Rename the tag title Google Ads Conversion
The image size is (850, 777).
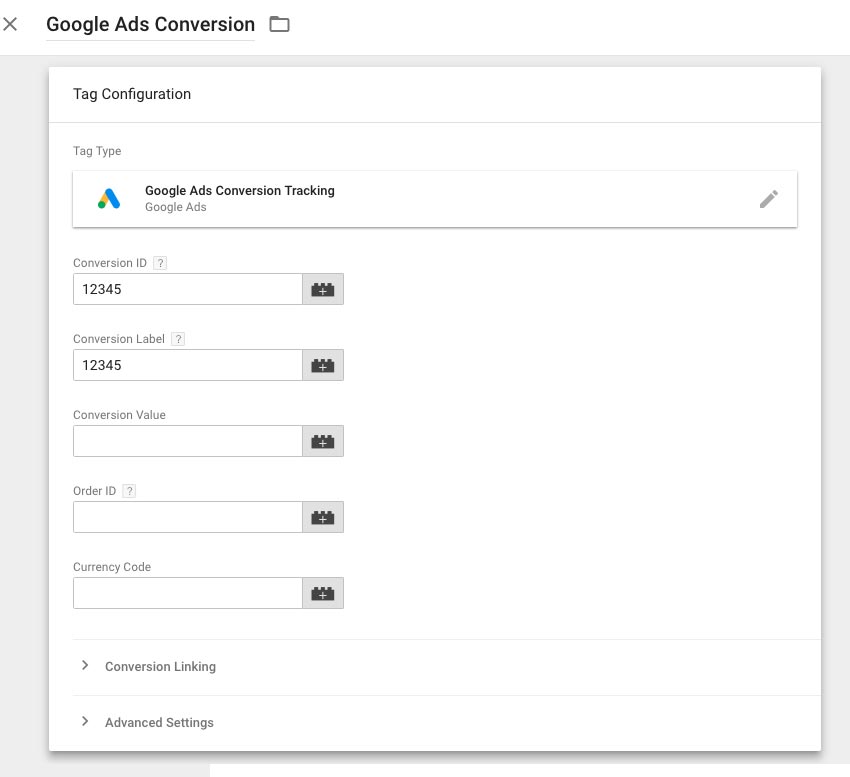150,25
